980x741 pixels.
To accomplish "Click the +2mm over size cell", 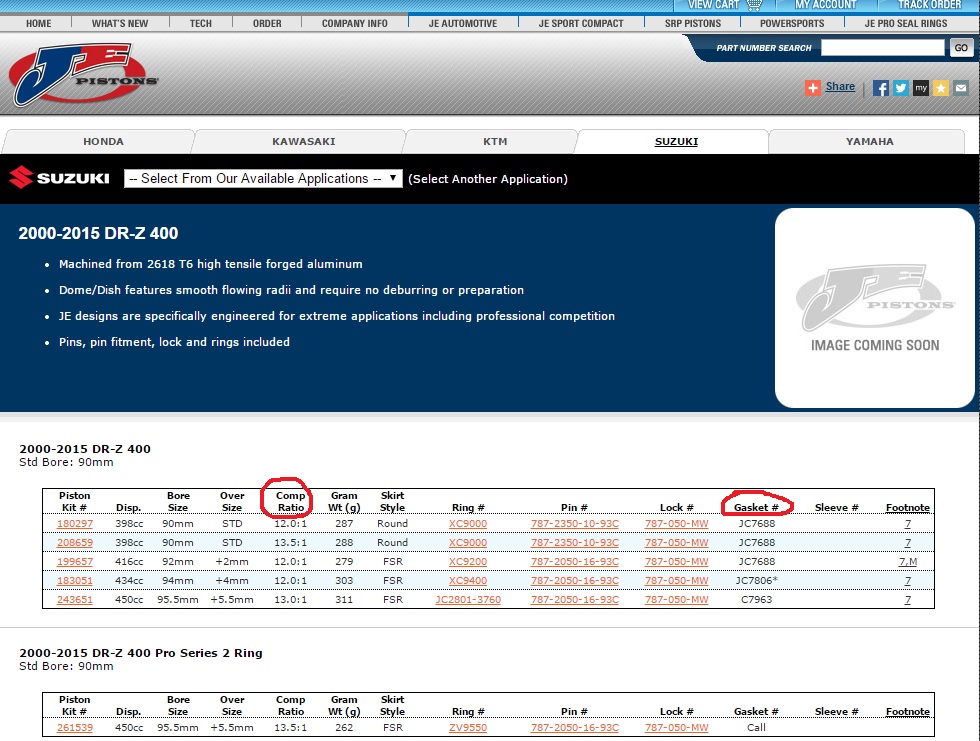I will (231, 562).
